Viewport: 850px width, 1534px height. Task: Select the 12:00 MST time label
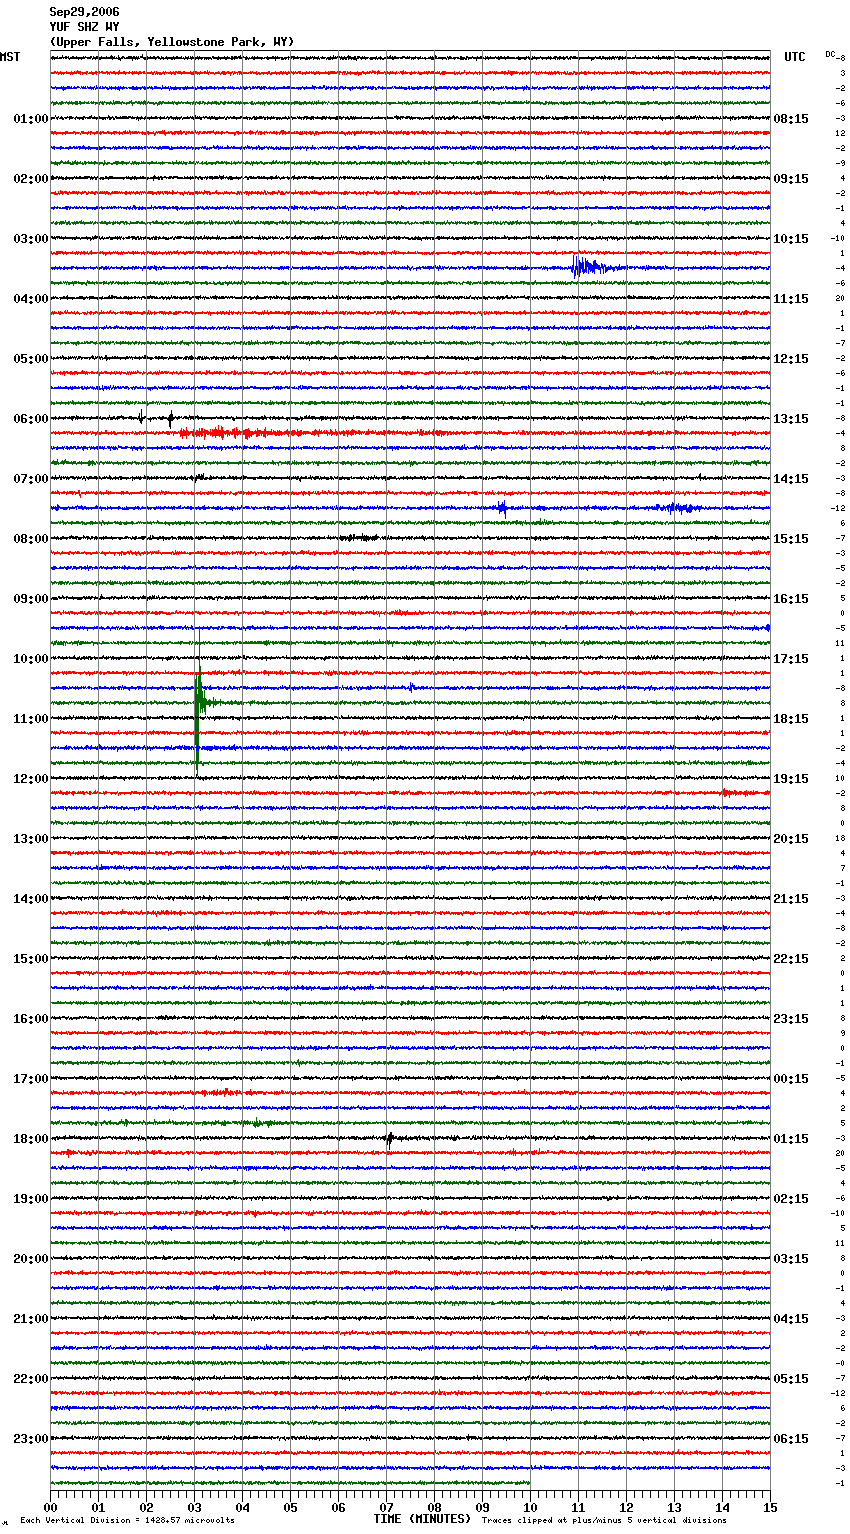(x=31, y=779)
